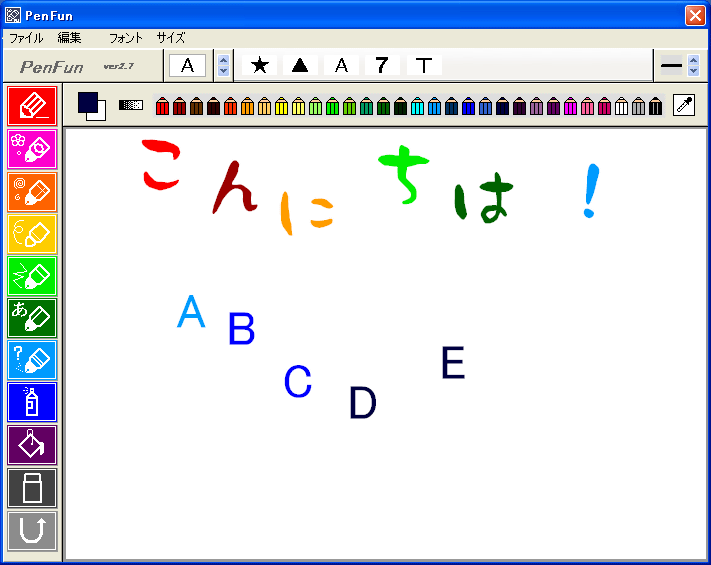The image size is (711, 565).
Task: Select the dark gray eraser tool
Action: tap(32, 488)
